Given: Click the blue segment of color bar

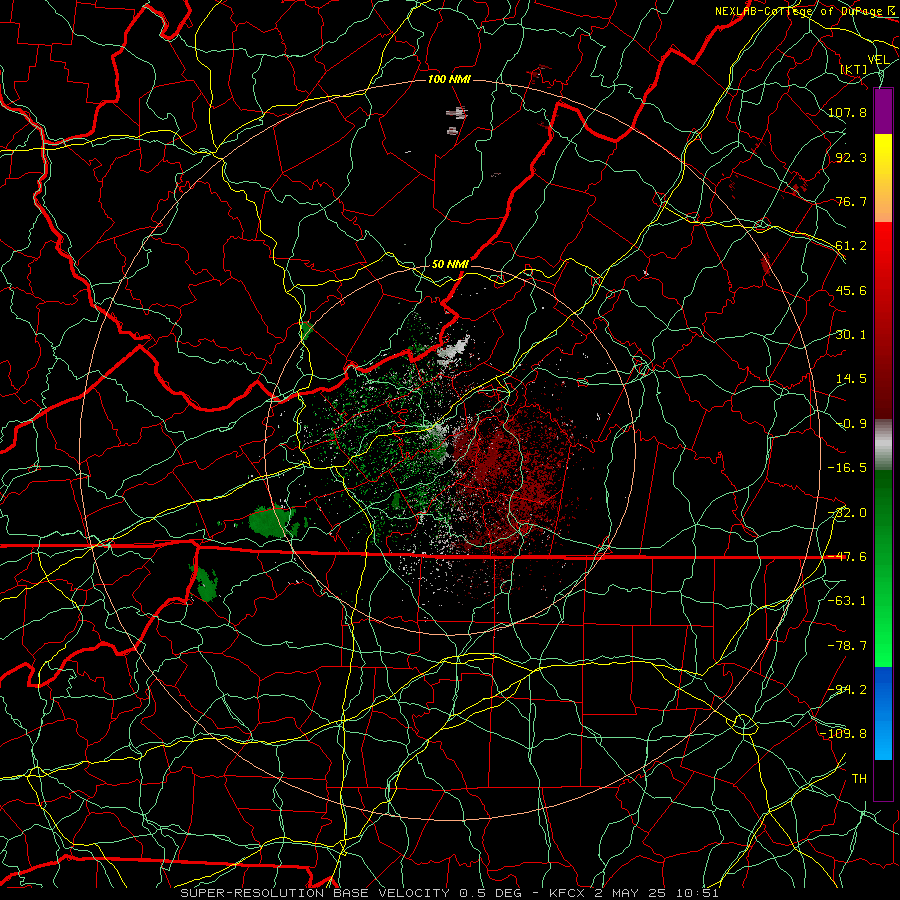Looking at the screenshot, I should click(883, 713).
